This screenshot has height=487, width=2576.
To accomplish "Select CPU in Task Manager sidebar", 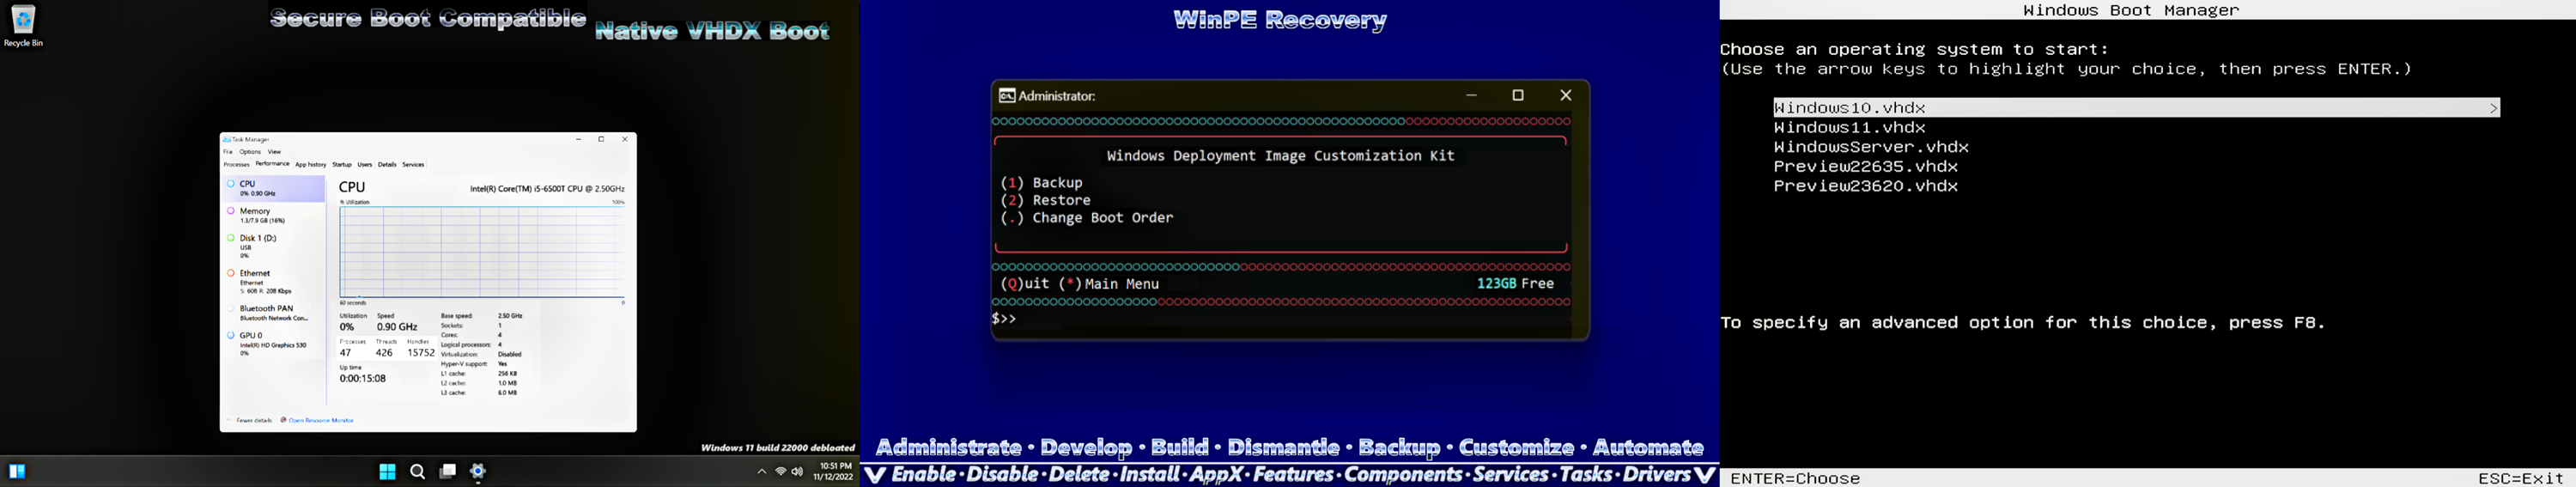I will (x=274, y=188).
